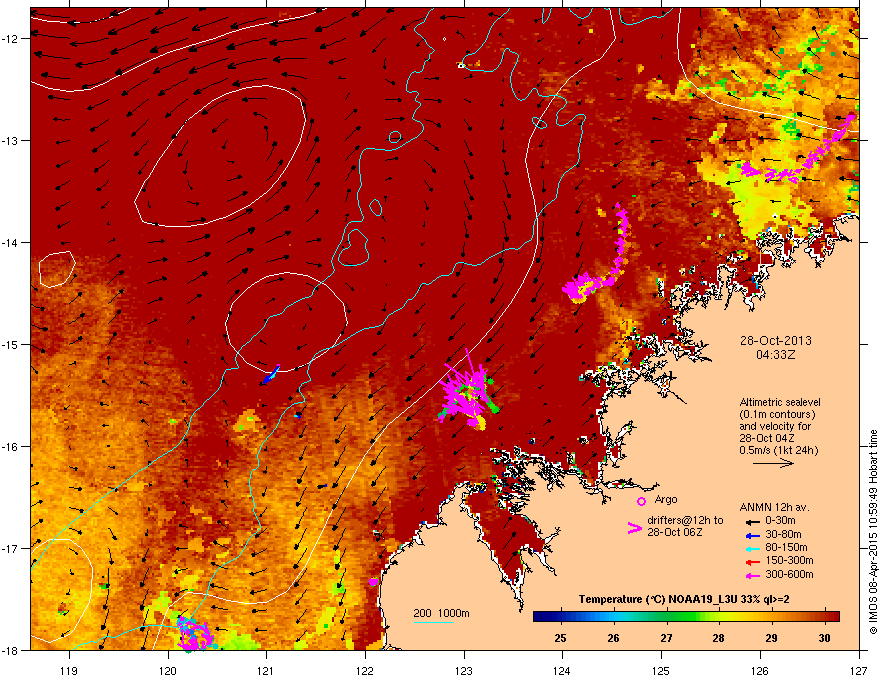Click the longitude axis label '127'
This screenshot has height=680, width=880.
(859, 670)
